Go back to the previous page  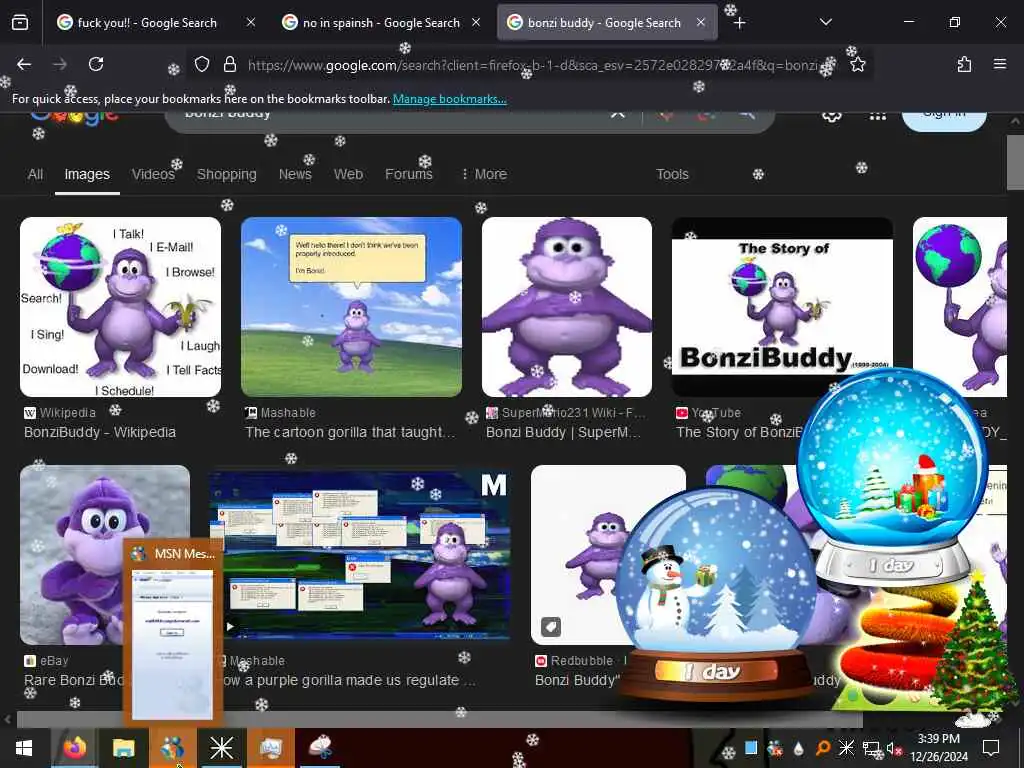tap(24, 64)
